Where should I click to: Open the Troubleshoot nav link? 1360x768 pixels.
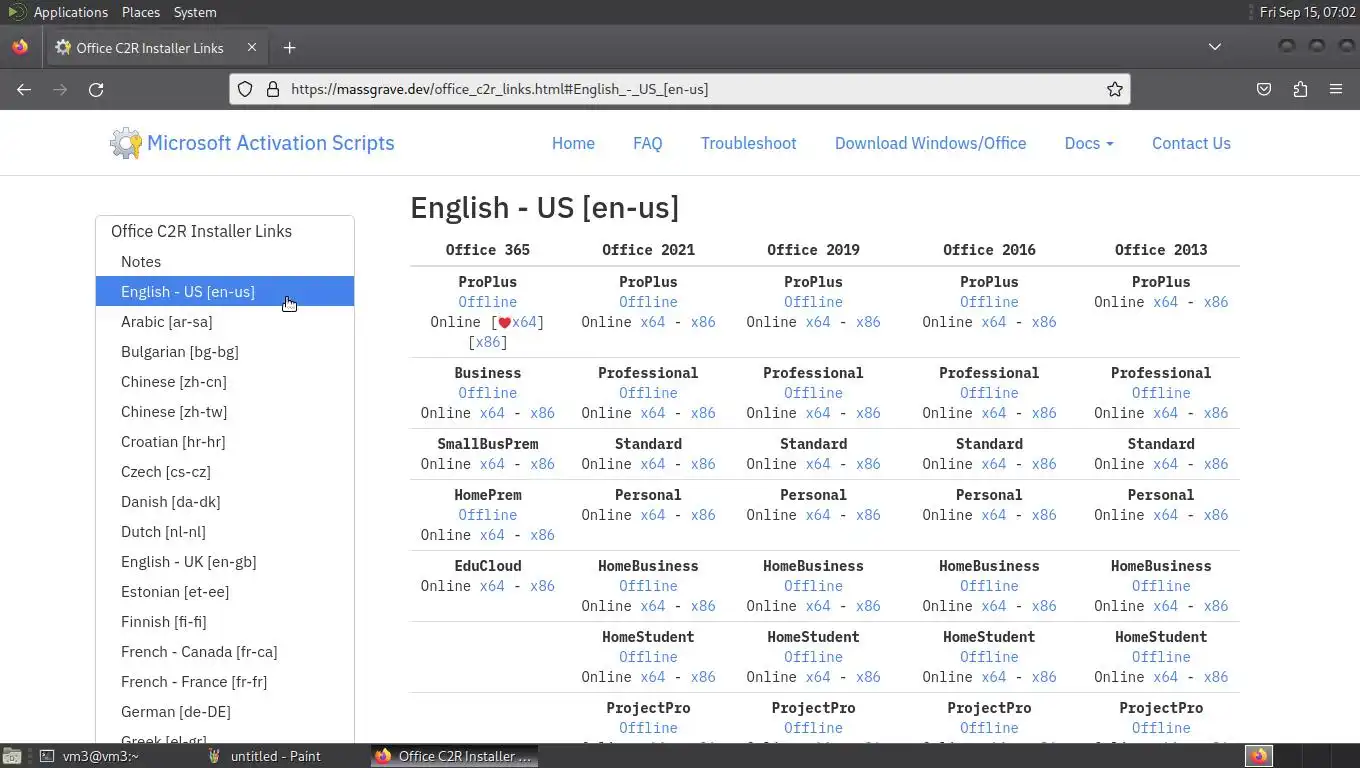[x=749, y=143]
